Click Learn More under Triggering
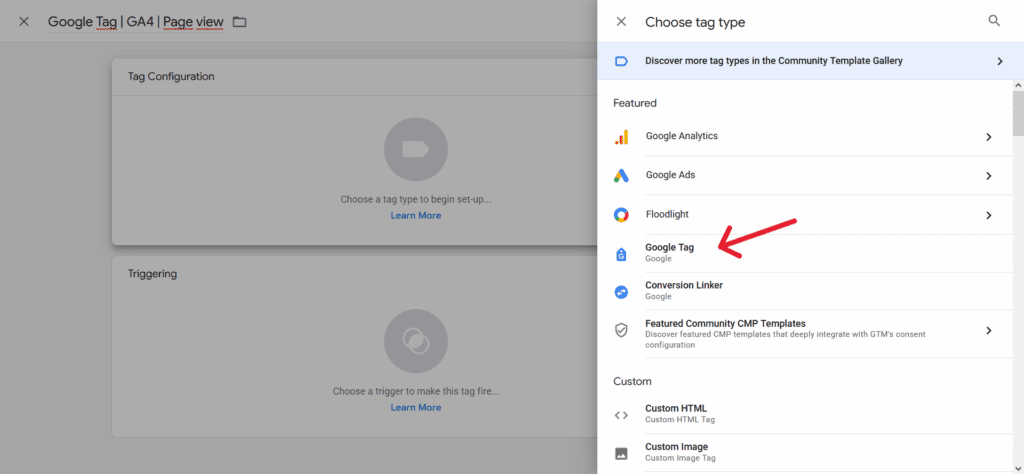1024x474 pixels. [415, 407]
